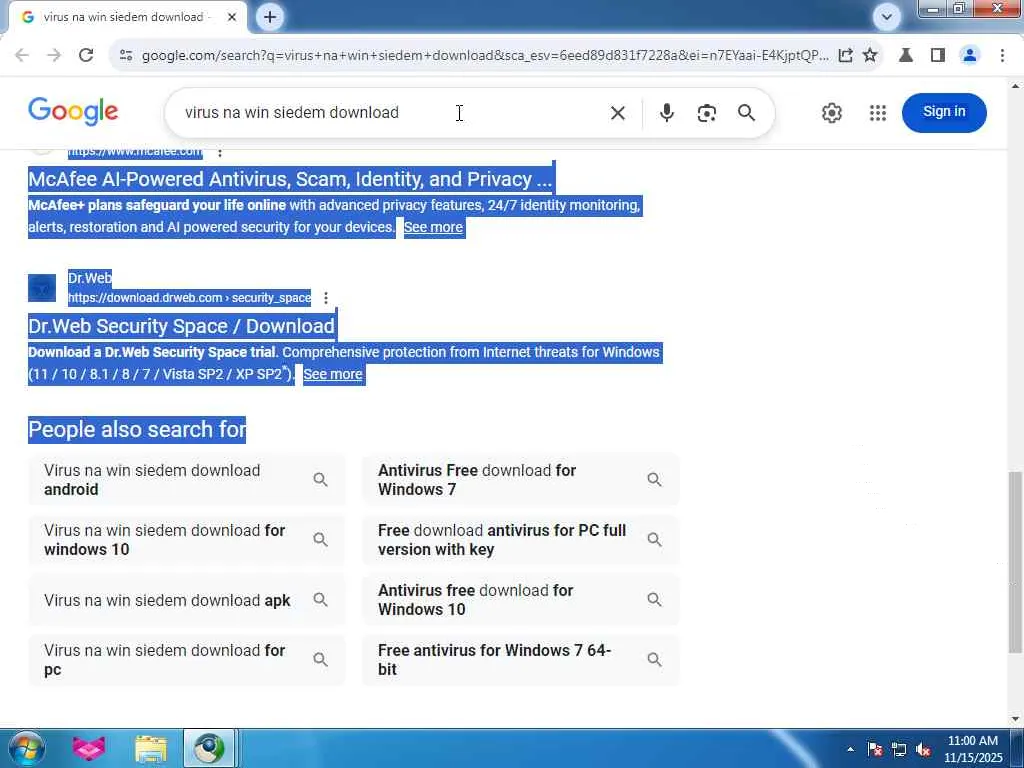Search Virus na win siedem download for windows 10
The width and height of the screenshot is (1024, 768).
tap(186, 539)
